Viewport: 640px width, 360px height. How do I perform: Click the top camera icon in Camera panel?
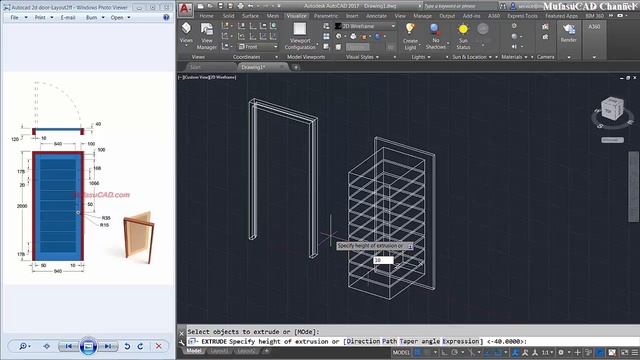tap(545, 27)
